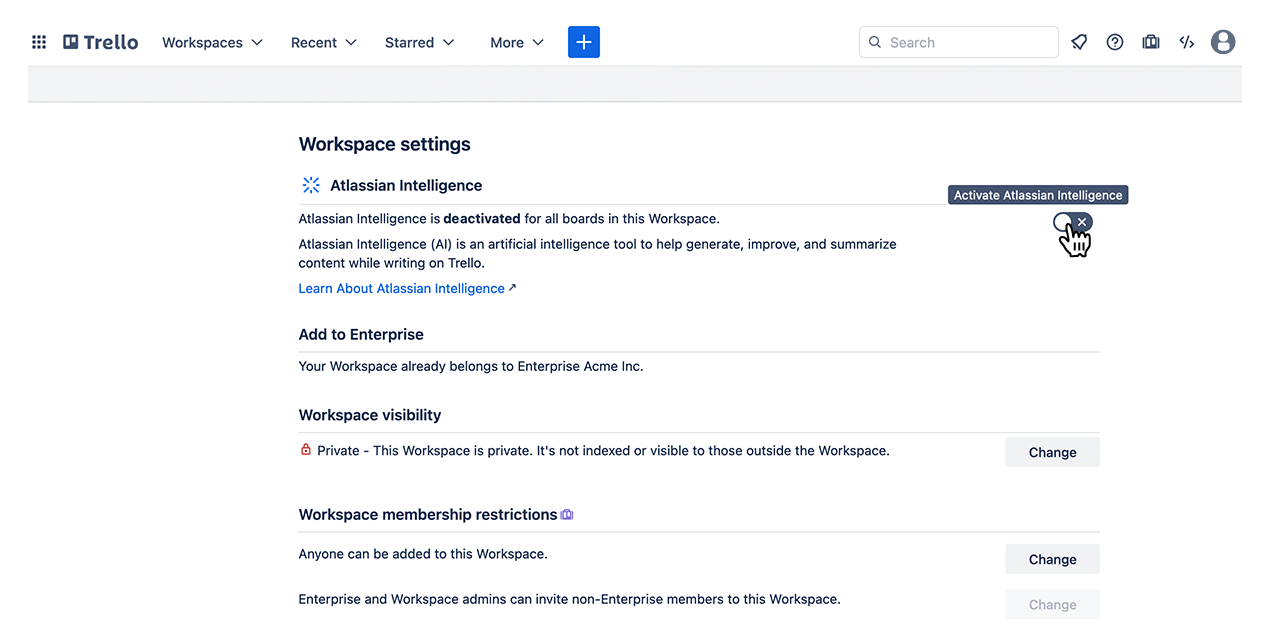
Task: Click text 'Your Workspace already belongs to Enterprise'
Action: click(x=439, y=366)
